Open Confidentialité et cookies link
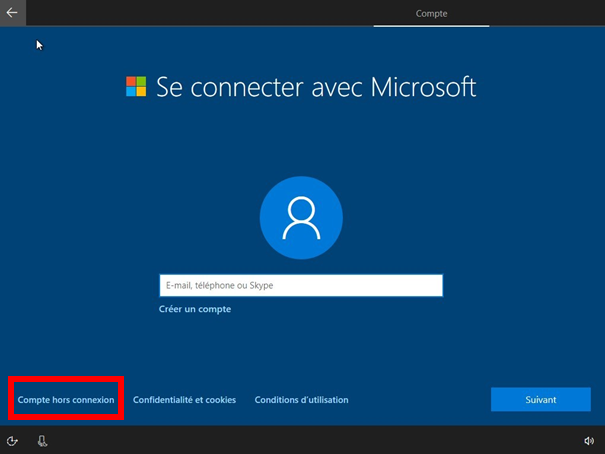 184,400
